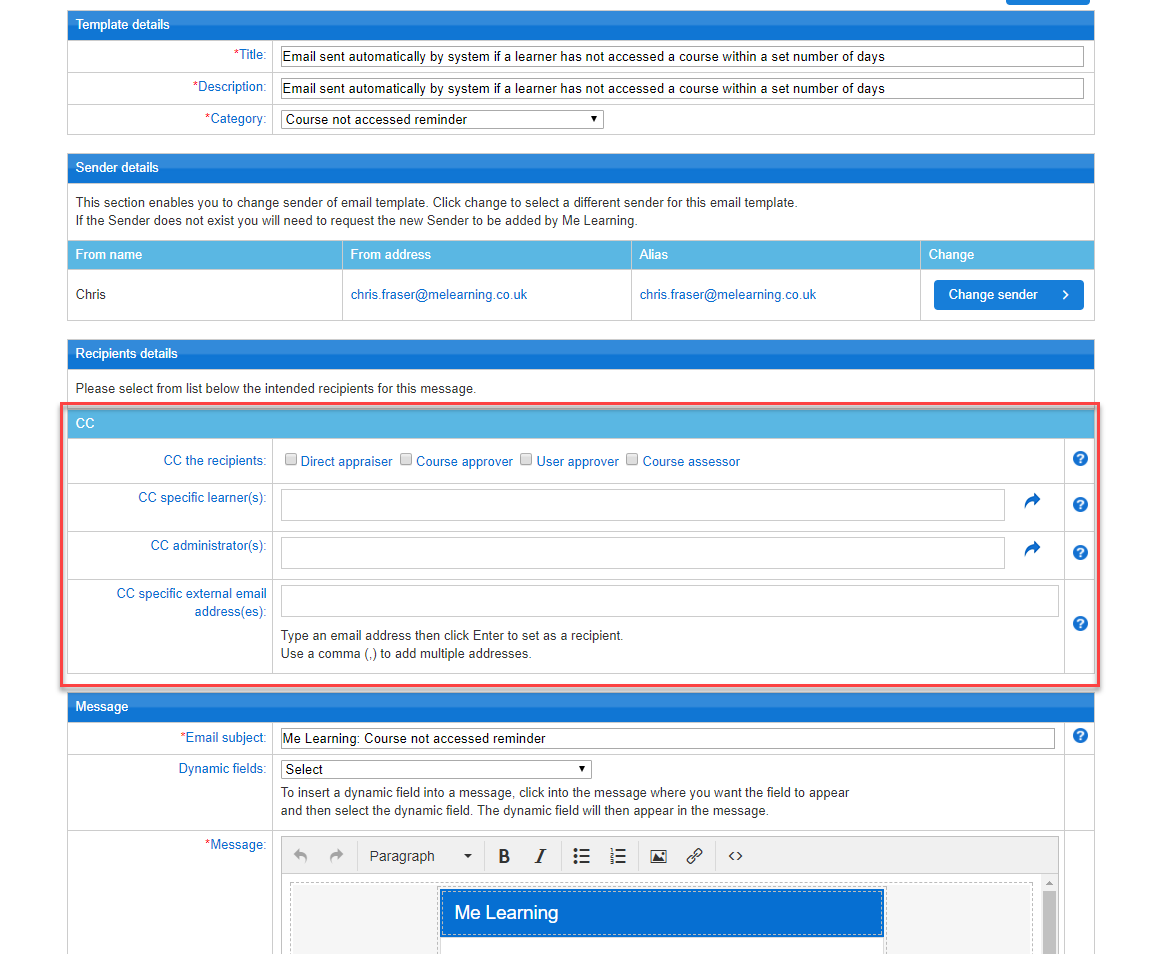
Task: Focus the CC administrator(s) field
Action: (x=643, y=553)
